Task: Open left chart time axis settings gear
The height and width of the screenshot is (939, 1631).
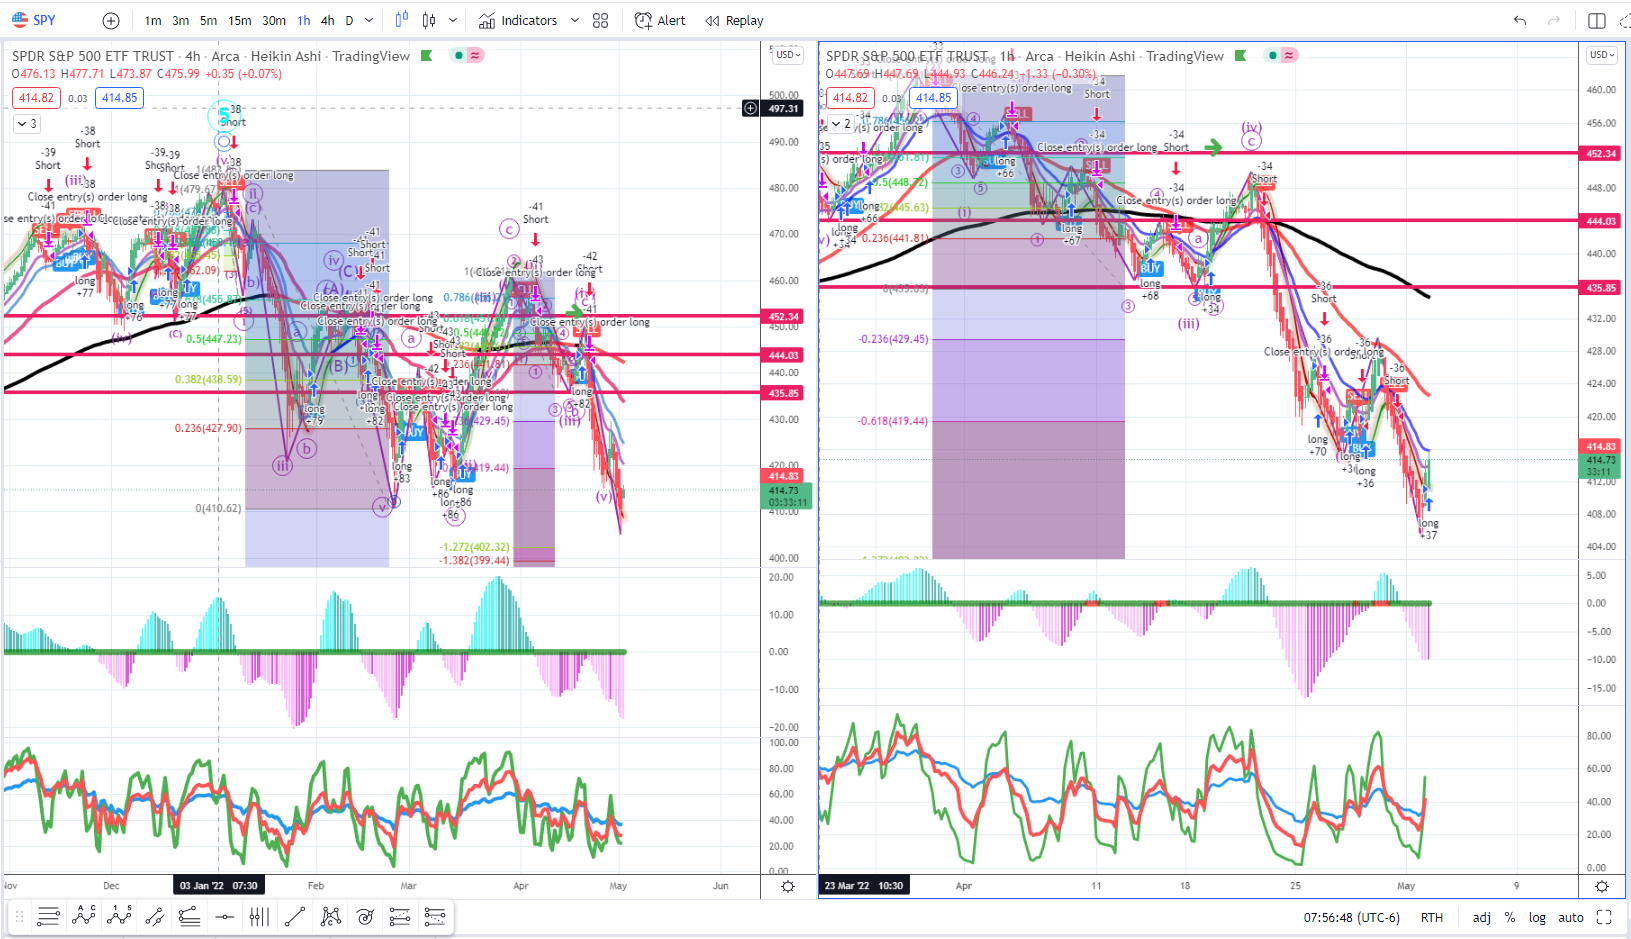Action: tap(788, 886)
